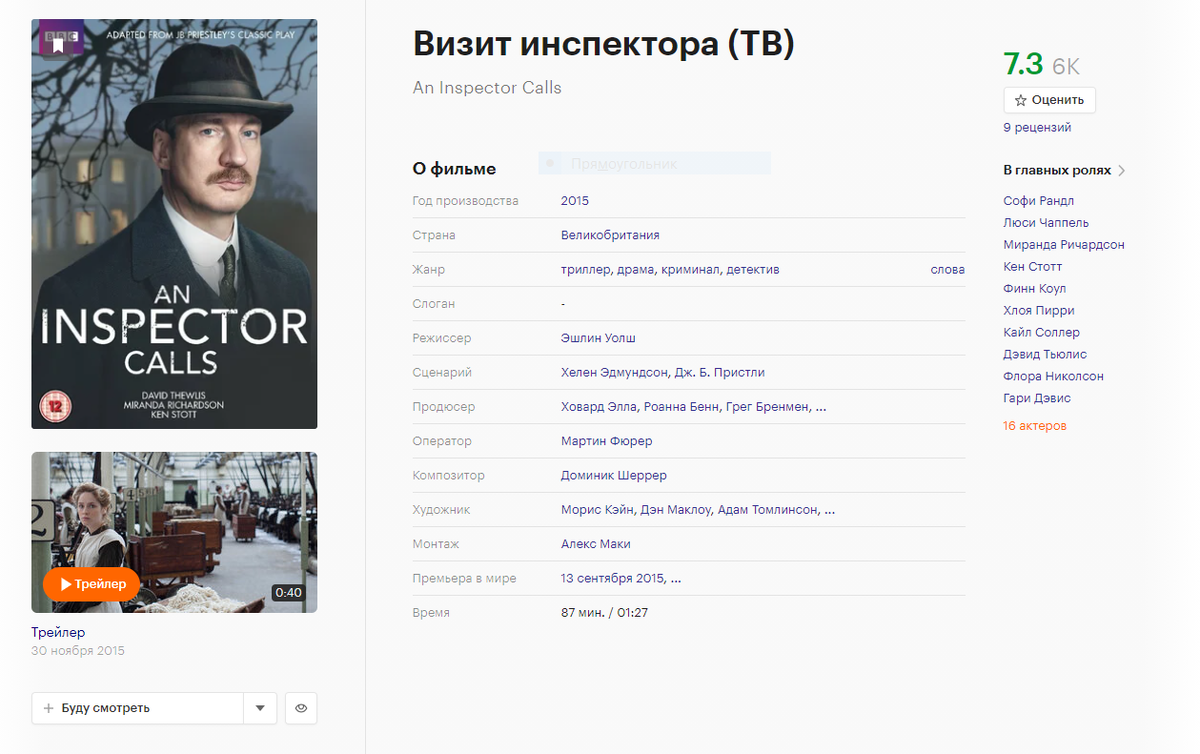The width and height of the screenshot is (1200, 754).
Task: Add film via Буду смотреть button
Action: (x=137, y=708)
